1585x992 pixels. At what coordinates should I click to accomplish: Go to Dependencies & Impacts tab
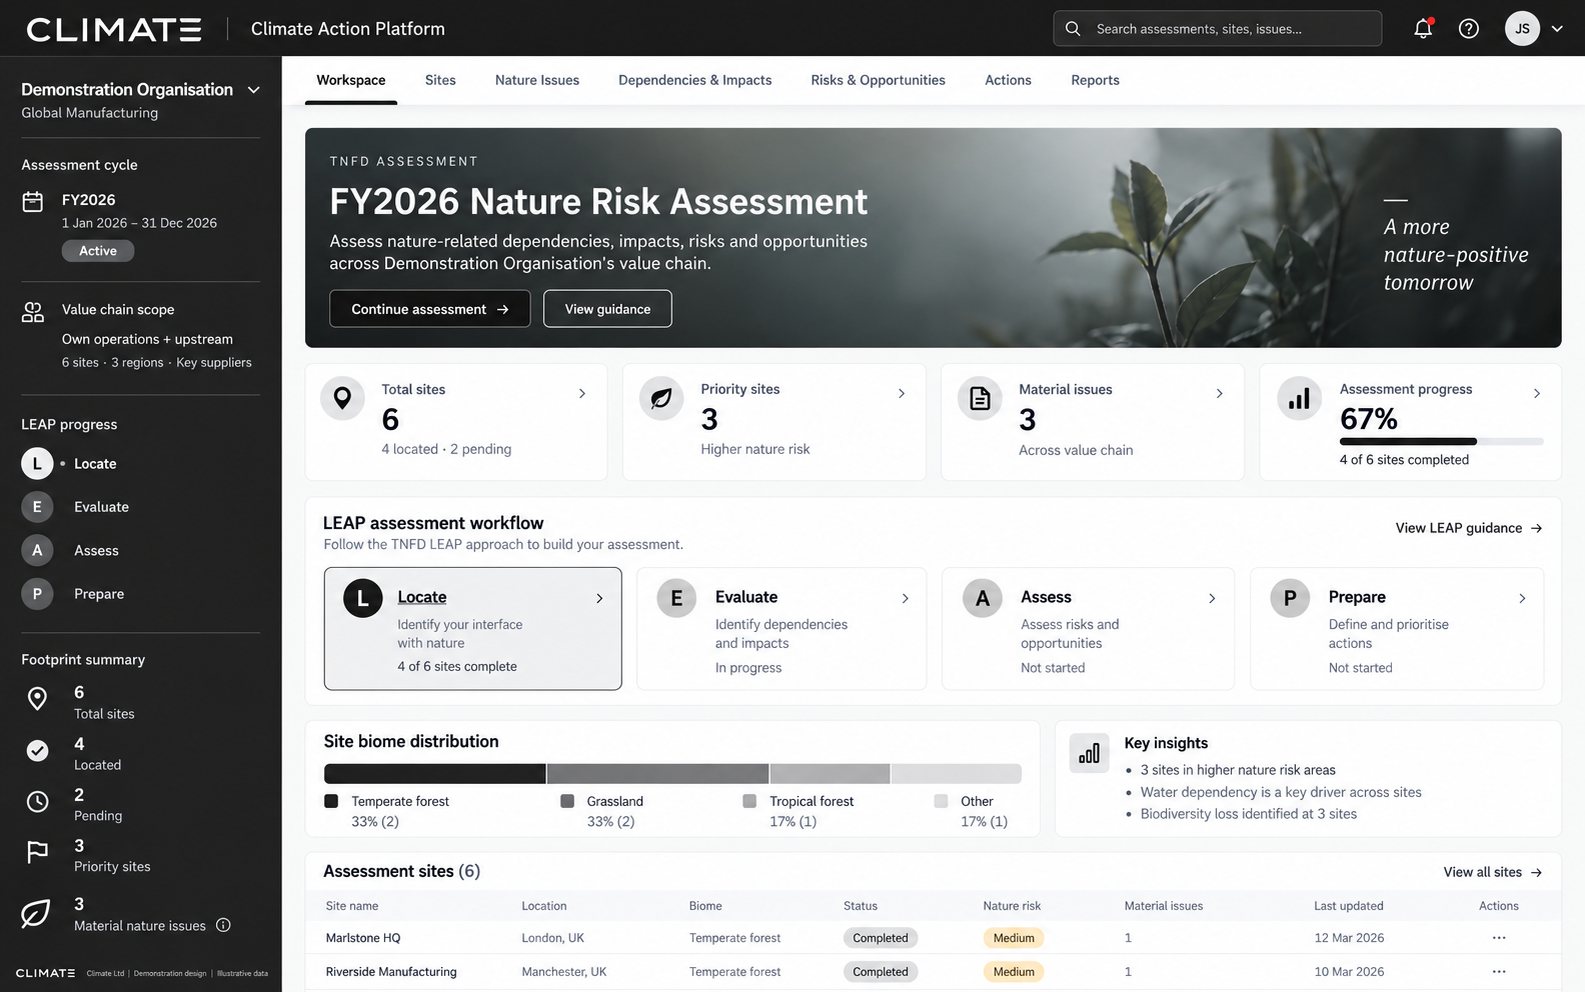[x=695, y=80]
